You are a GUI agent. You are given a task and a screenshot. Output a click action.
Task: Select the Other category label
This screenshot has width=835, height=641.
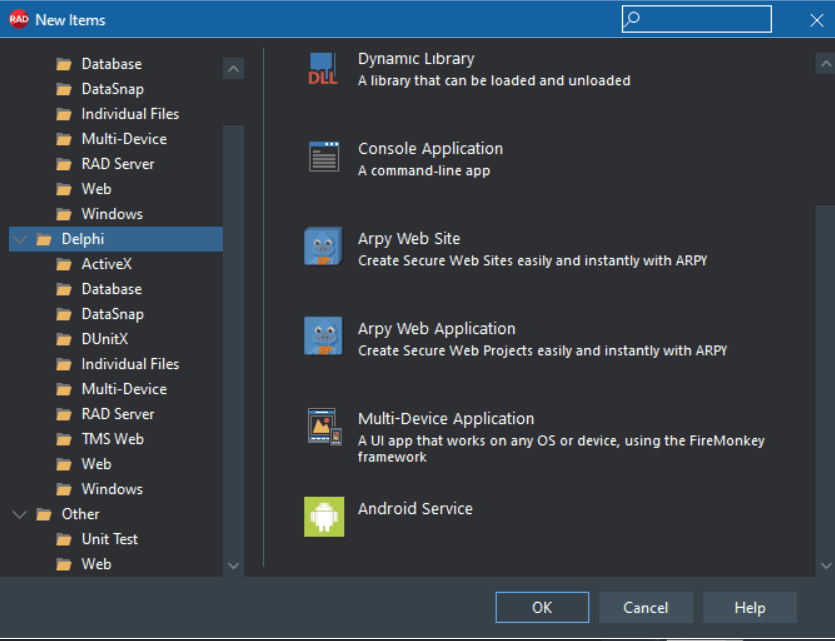[x=80, y=514]
